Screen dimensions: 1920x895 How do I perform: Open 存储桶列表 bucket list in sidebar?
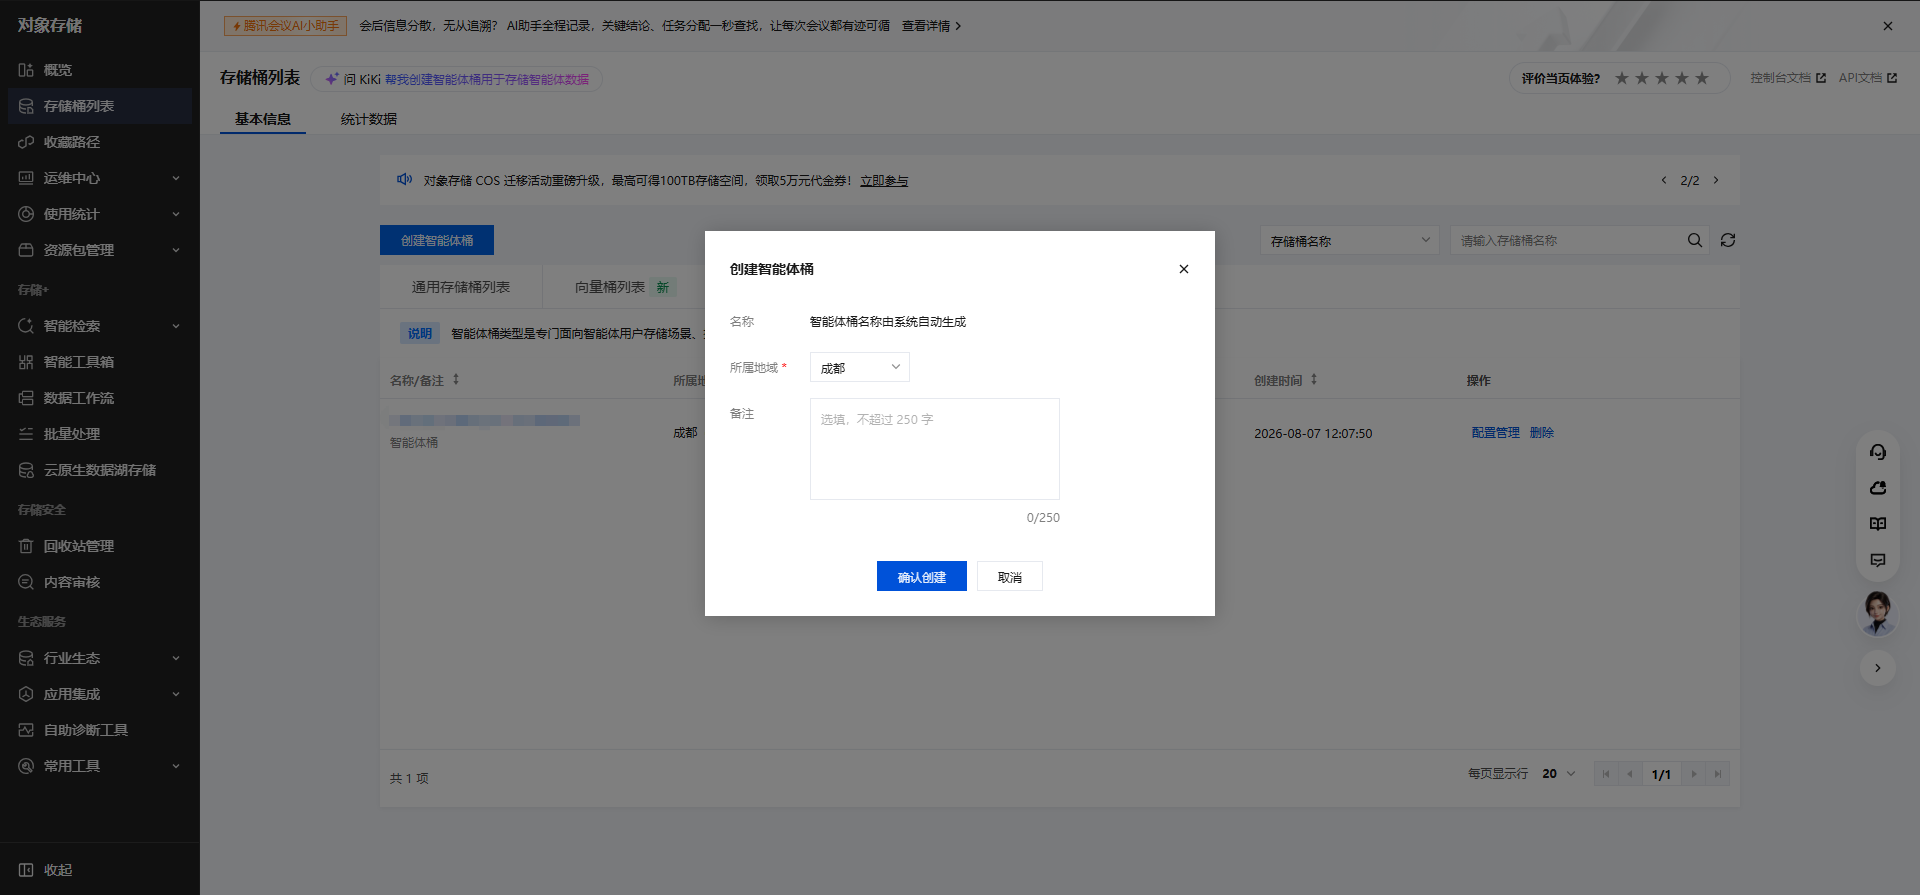[x=100, y=106]
